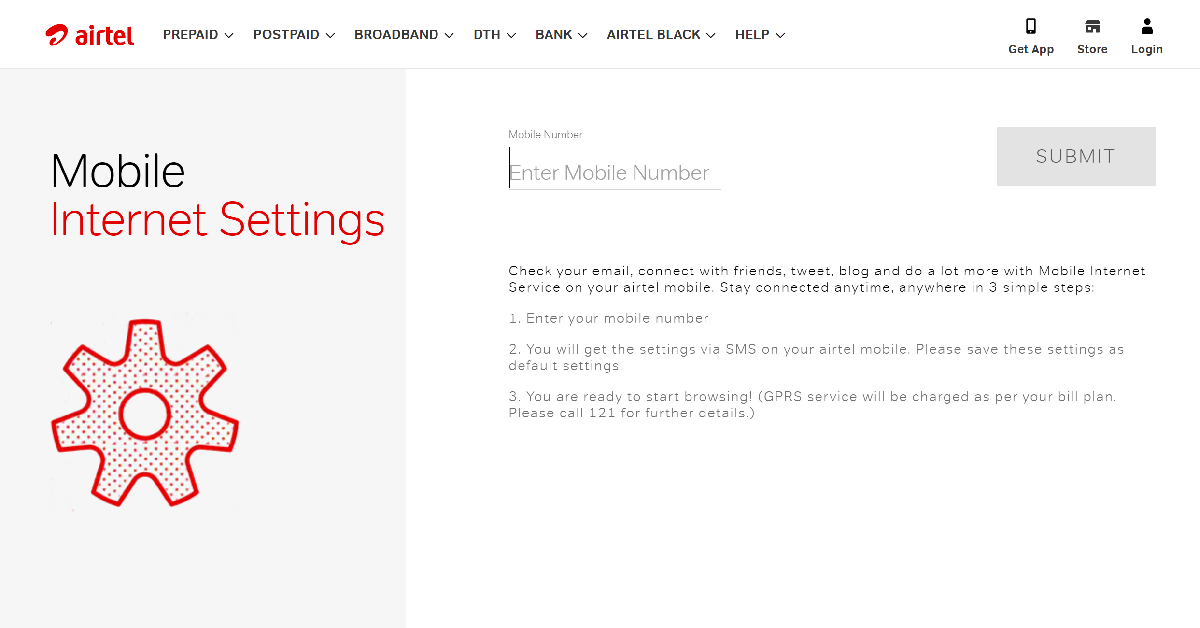This screenshot has width=1200, height=628.
Task: Click the airtel logo
Action: pyautogui.click(x=90, y=35)
